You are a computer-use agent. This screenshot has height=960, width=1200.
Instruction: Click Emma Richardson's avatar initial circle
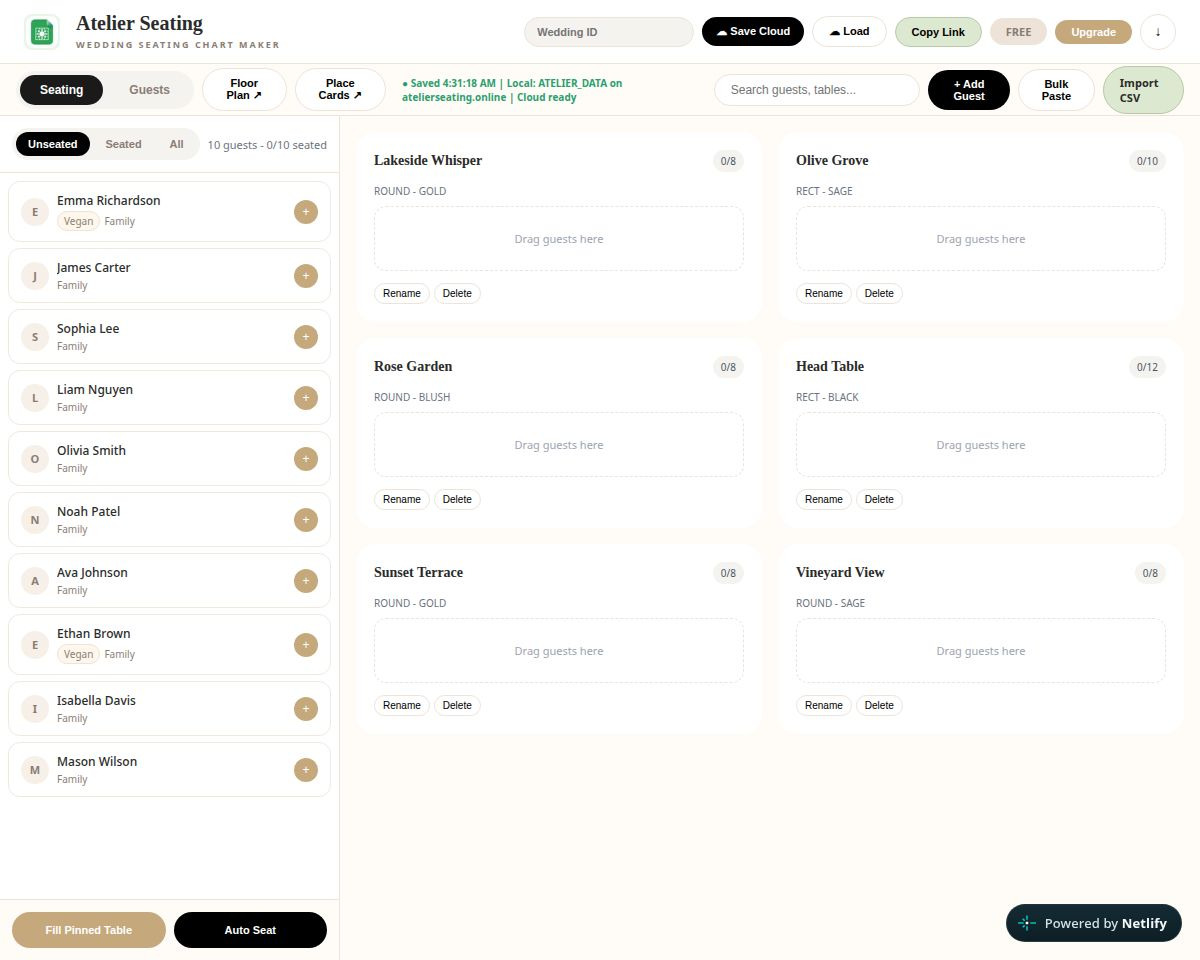point(35,211)
